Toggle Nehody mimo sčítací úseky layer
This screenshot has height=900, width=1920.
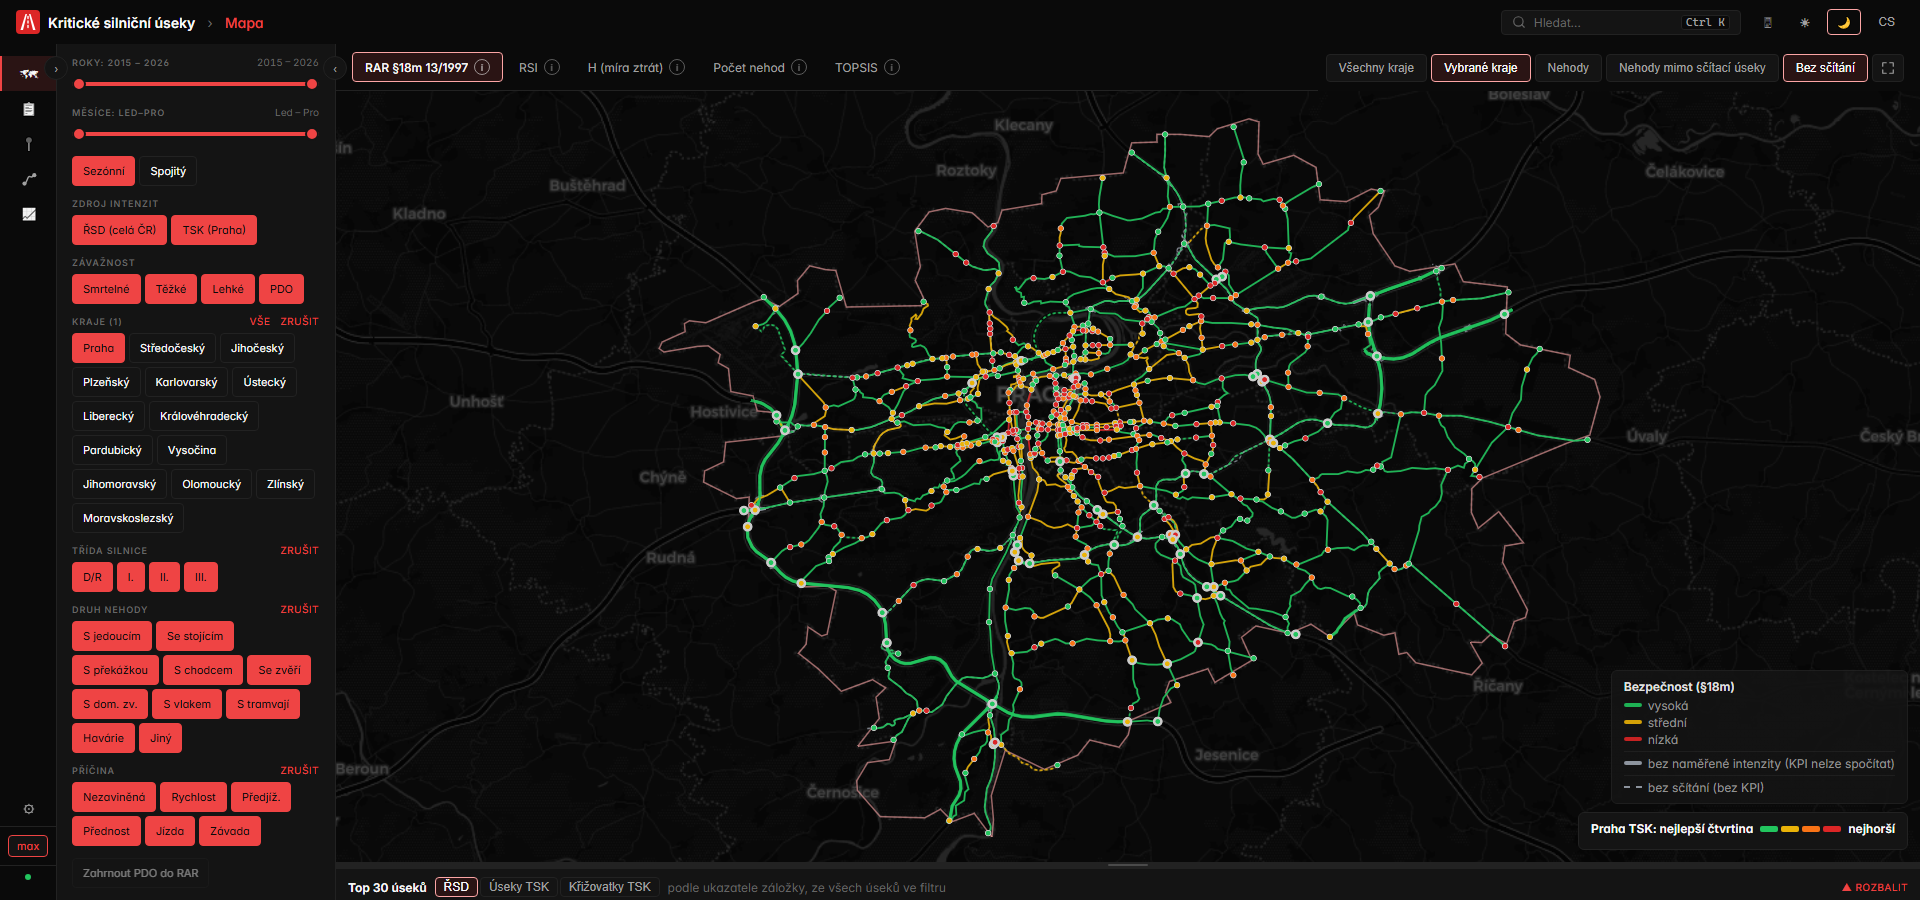coord(1692,68)
